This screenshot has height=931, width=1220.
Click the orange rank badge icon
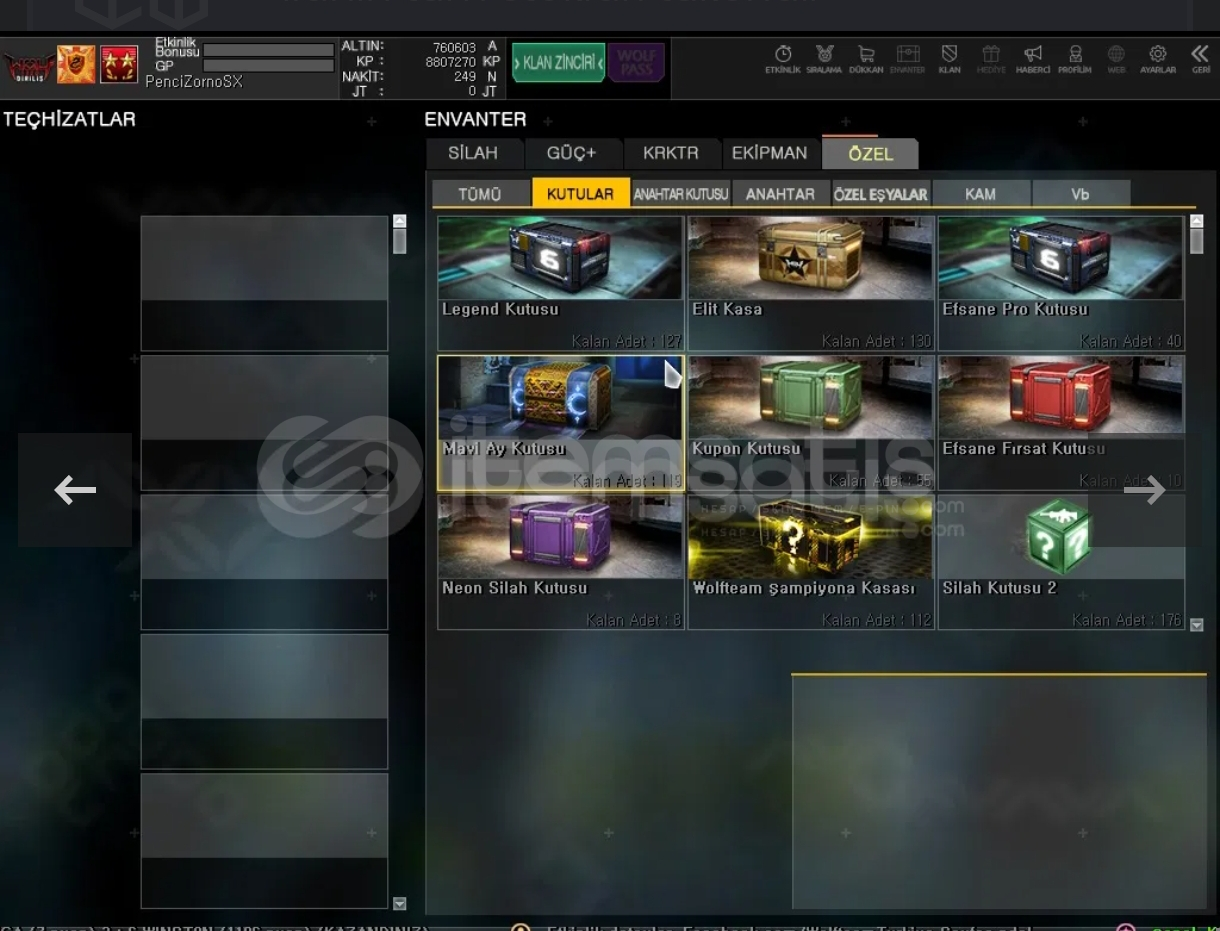point(76,65)
